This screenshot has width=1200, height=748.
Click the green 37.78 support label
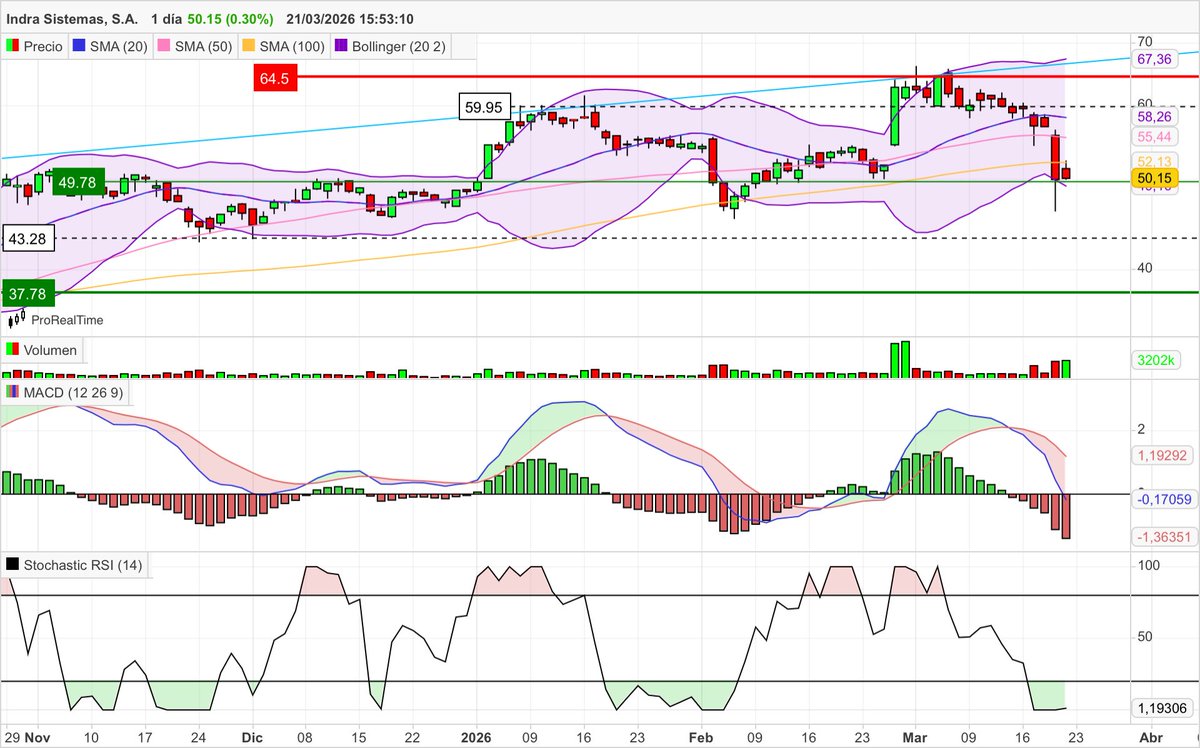click(x=28, y=293)
